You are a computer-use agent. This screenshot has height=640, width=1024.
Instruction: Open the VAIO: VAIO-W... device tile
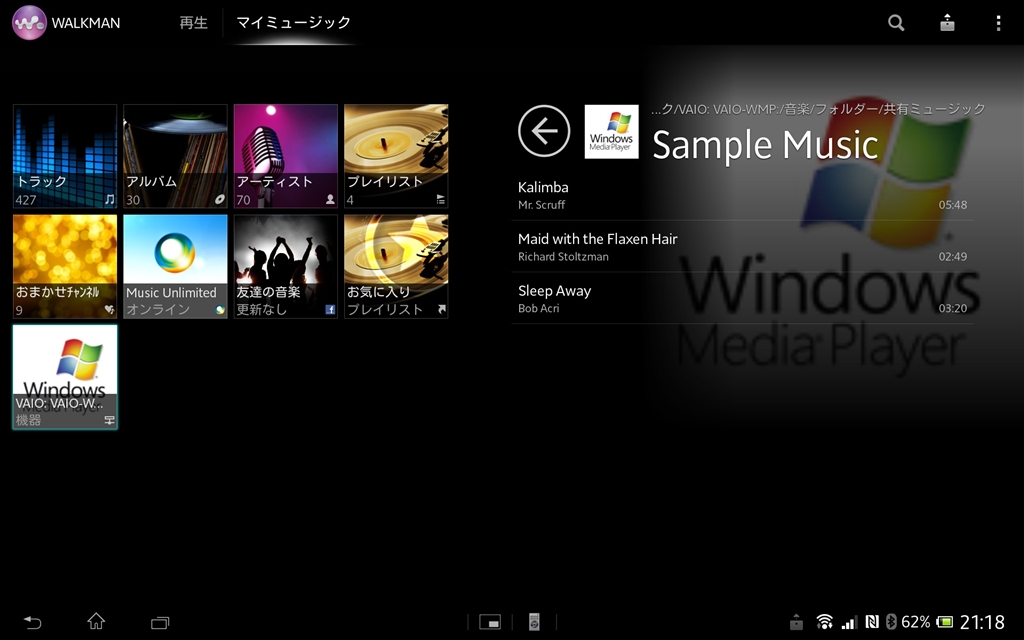tap(65, 377)
